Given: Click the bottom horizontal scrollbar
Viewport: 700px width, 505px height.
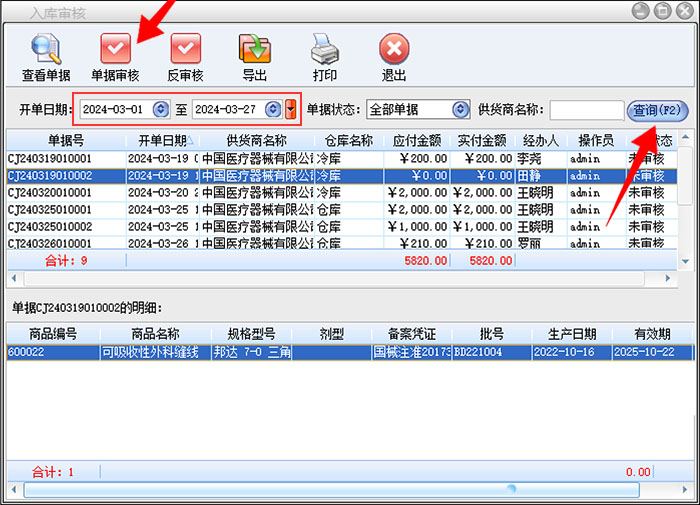Looking at the screenshot, I should [x=330, y=490].
